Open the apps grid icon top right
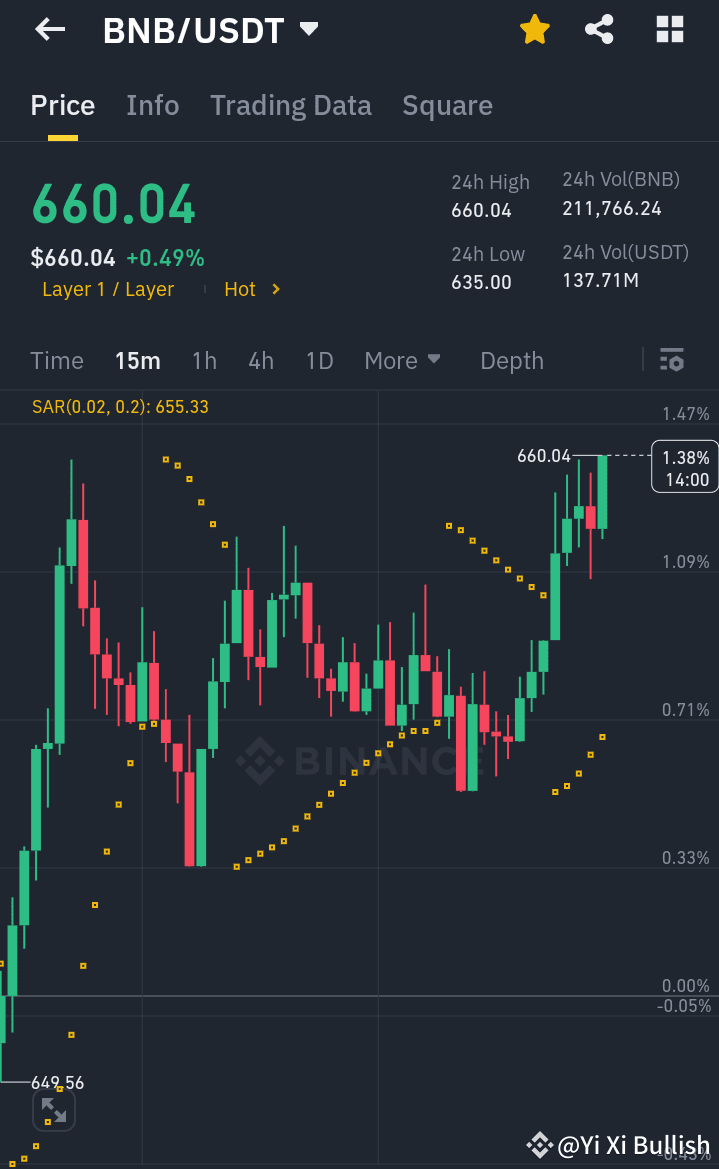The image size is (719, 1169). click(x=668, y=29)
